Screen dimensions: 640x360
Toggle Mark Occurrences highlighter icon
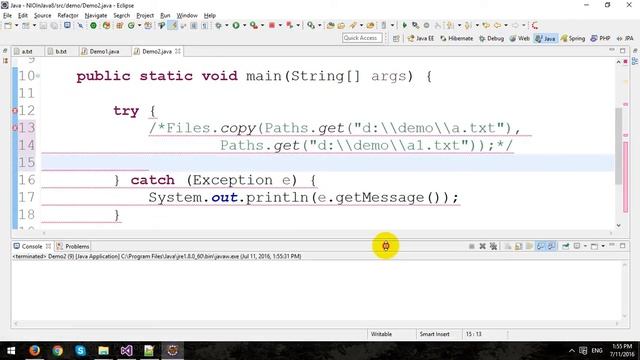[x=173, y=25]
